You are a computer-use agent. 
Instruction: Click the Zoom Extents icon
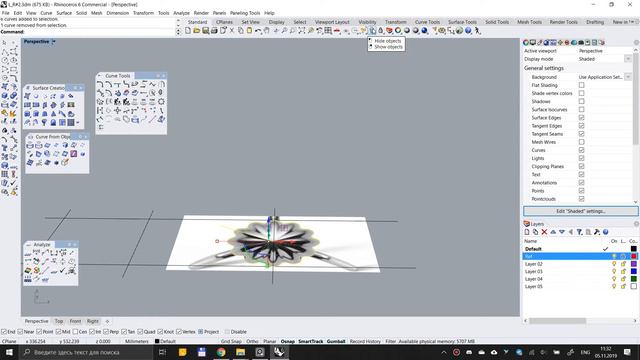point(302,31)
